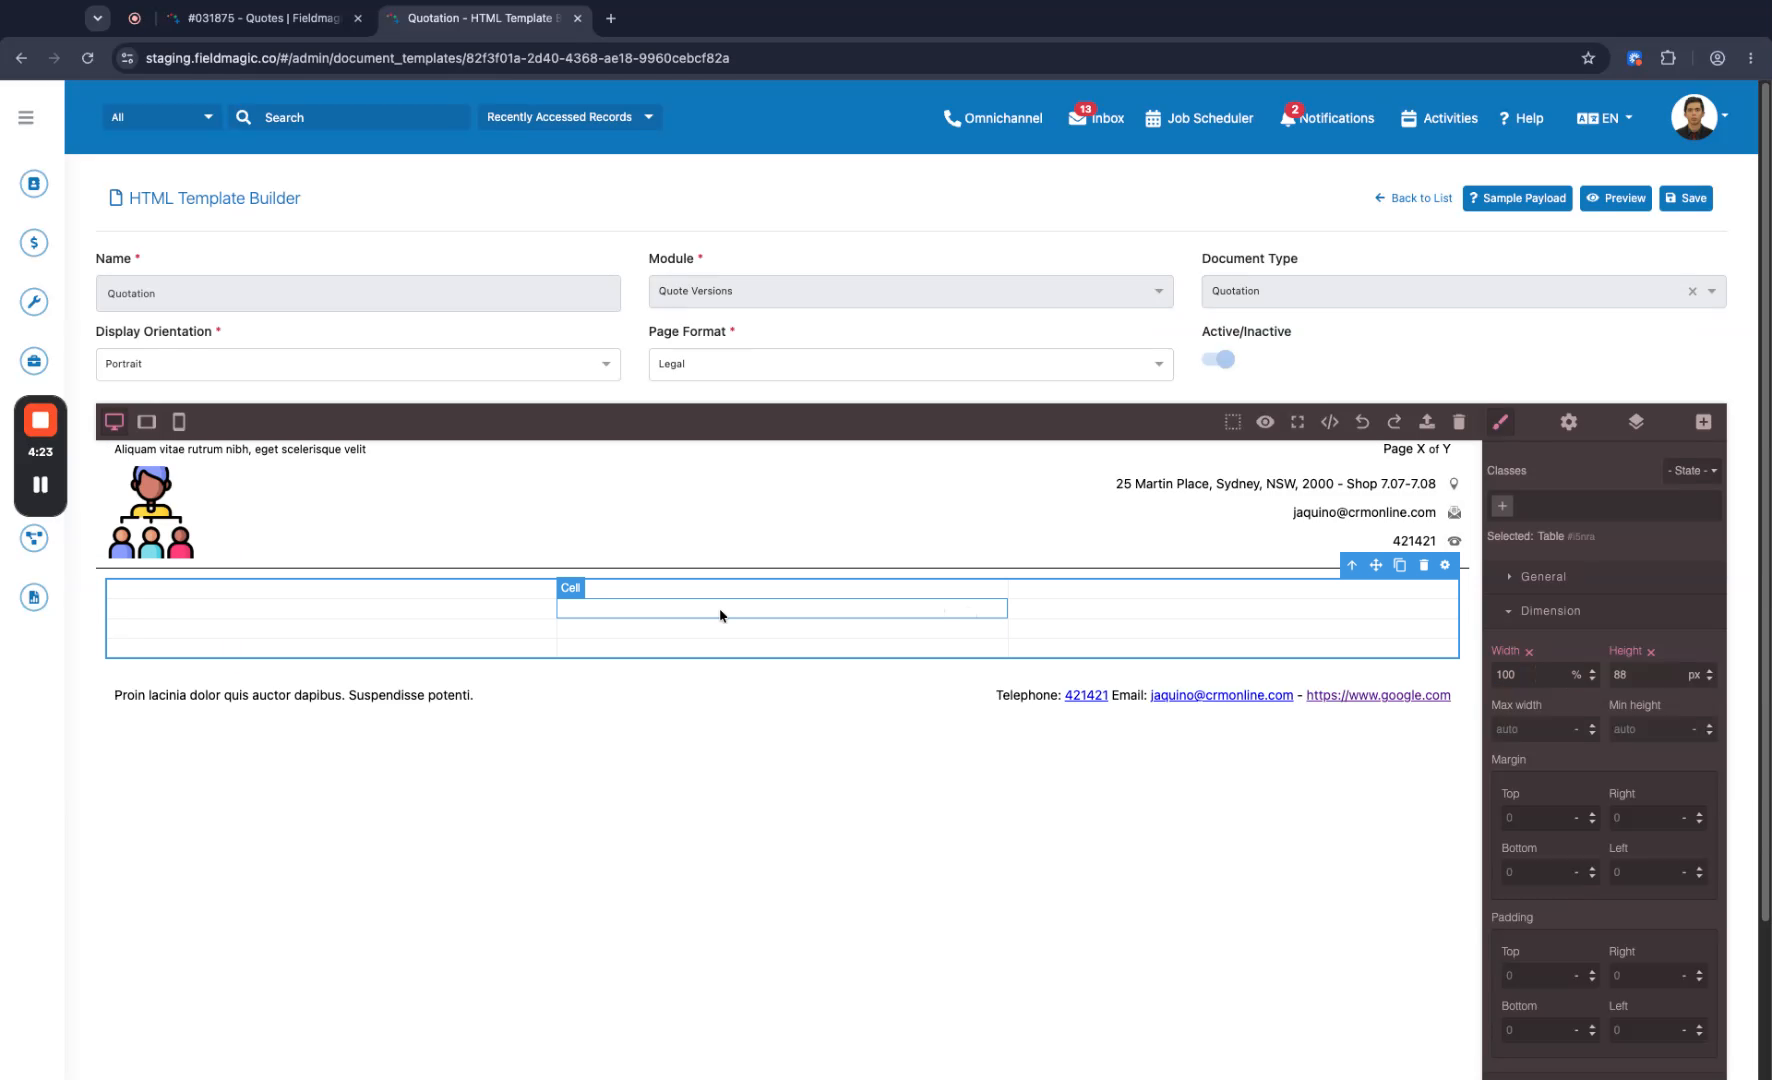Open Job Scheduler
This screenshot has height=1080, width=1772.
coord(1199,118)
